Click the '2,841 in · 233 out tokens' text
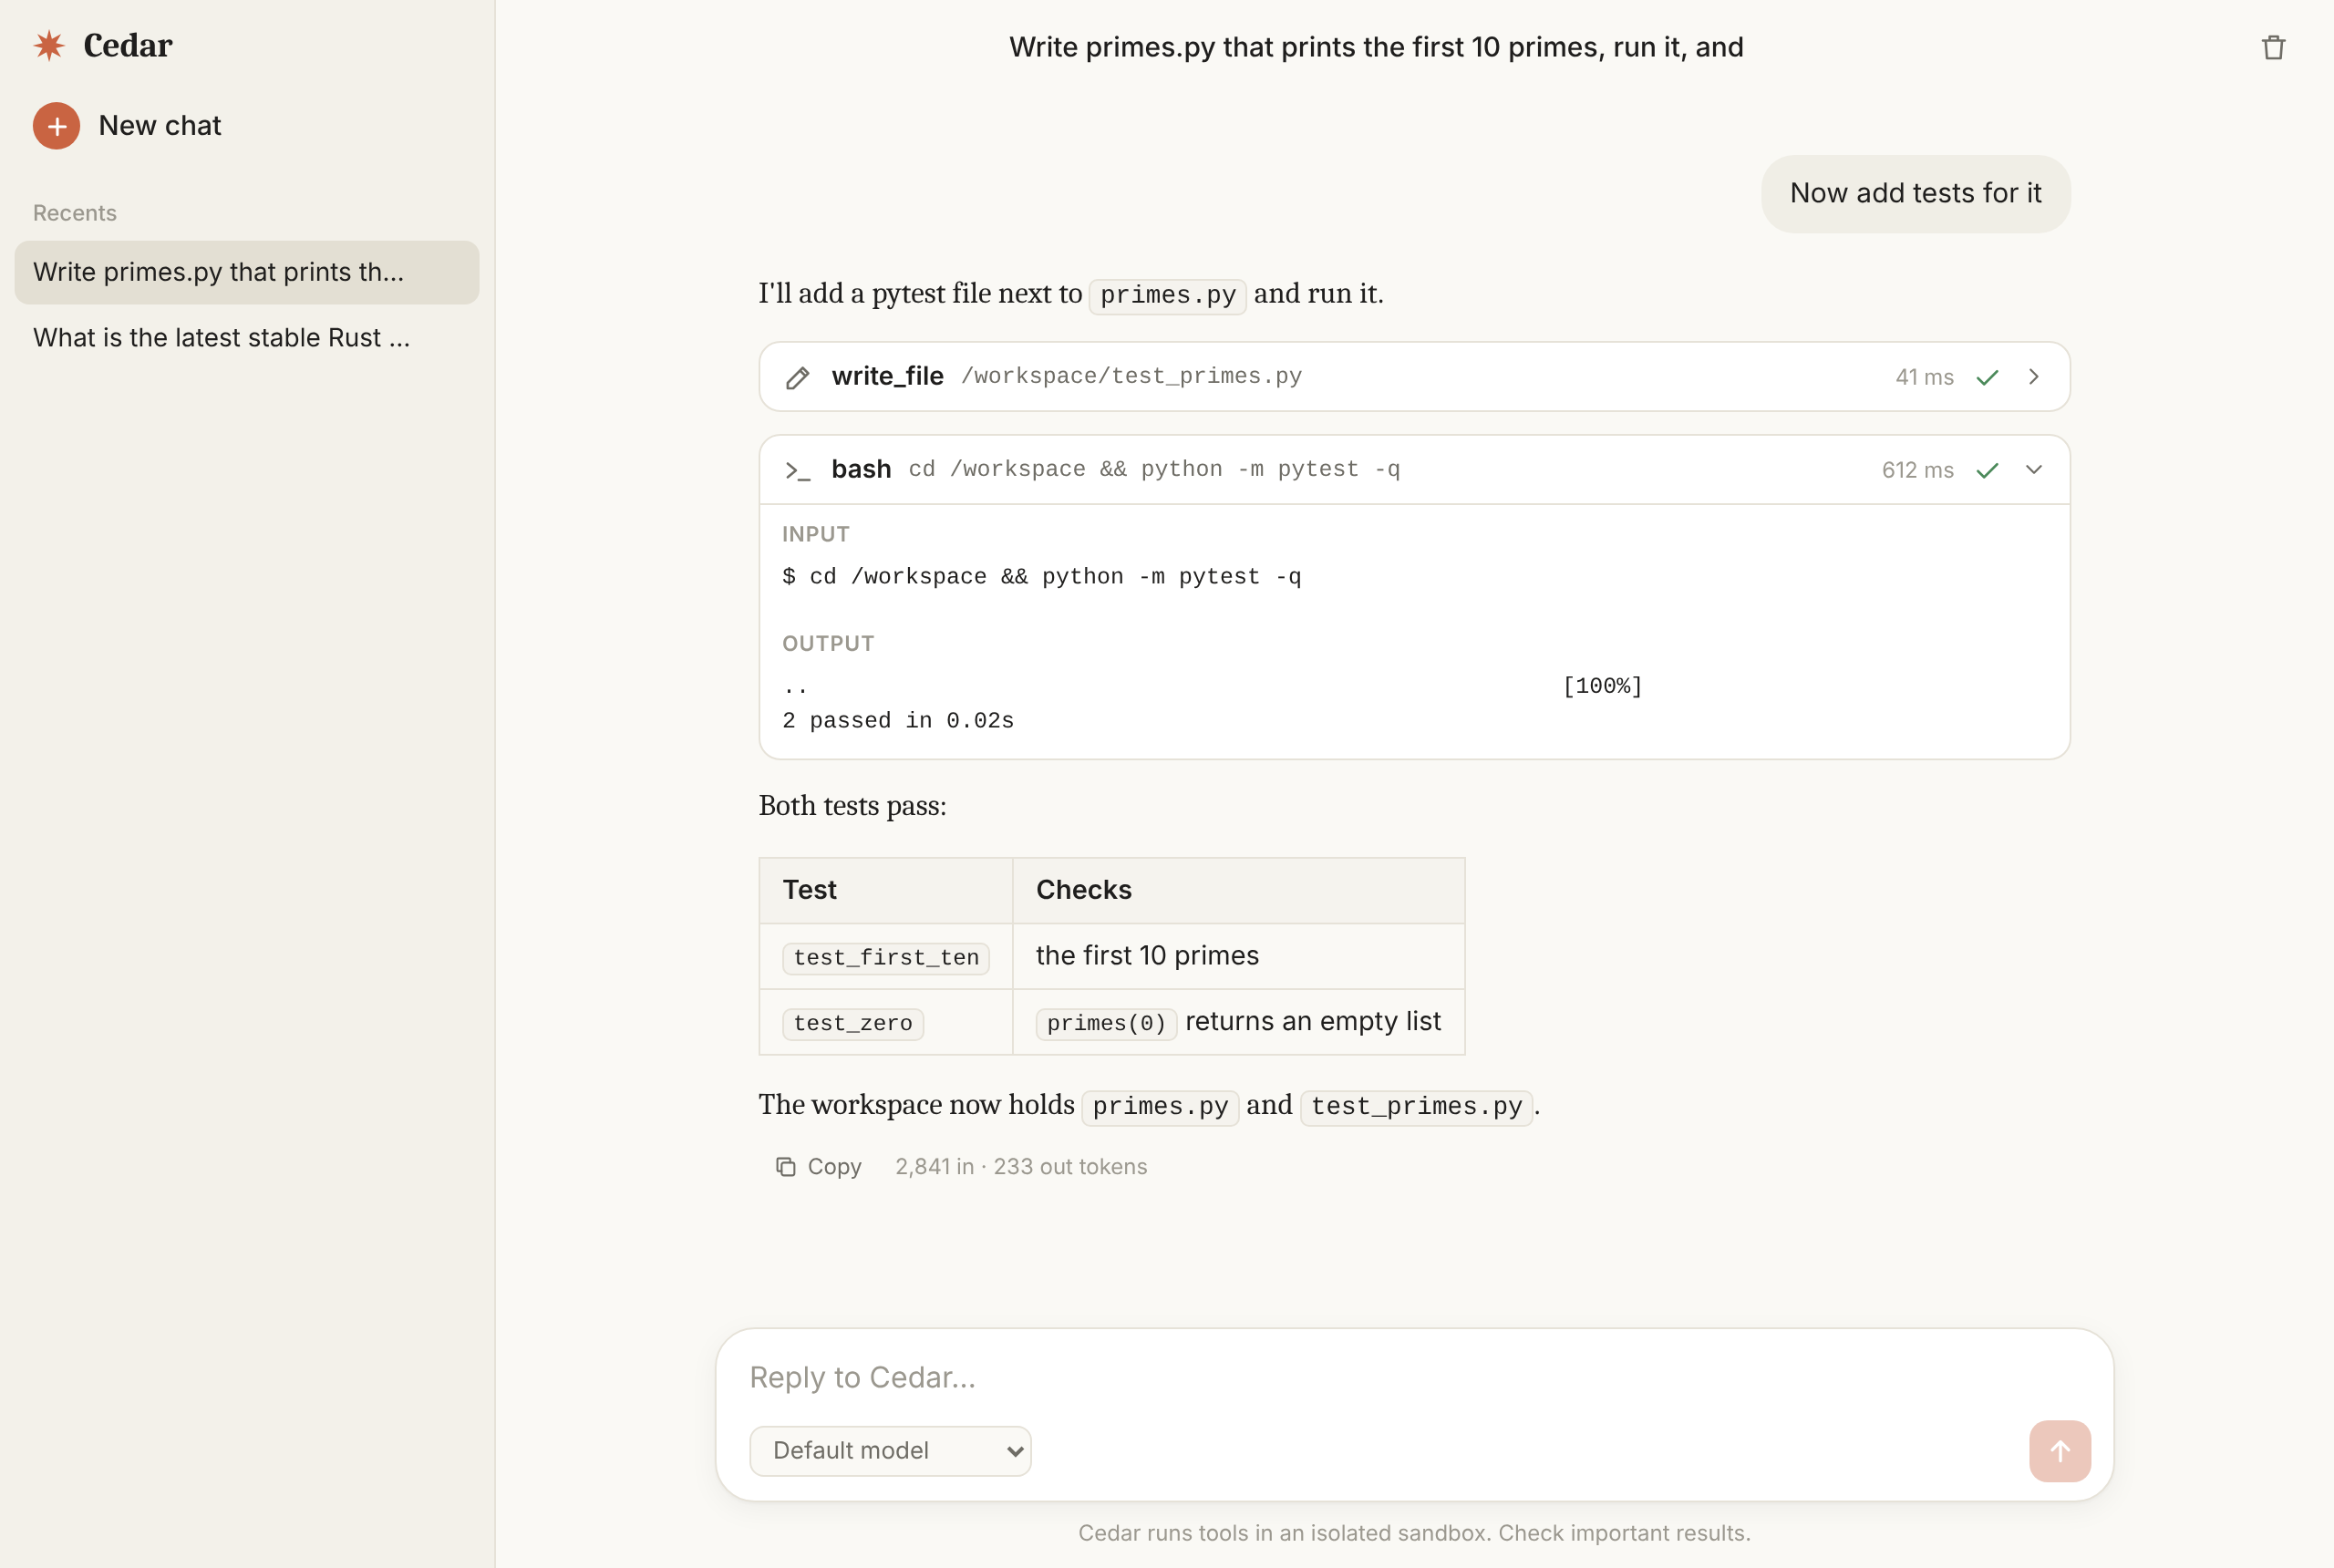 [1021, 1167]
